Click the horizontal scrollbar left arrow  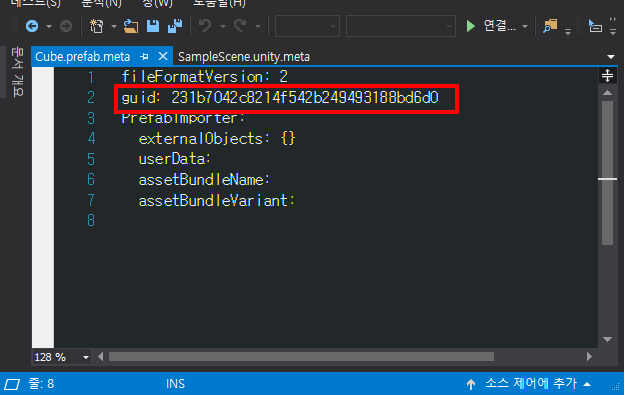pos(101,357)
